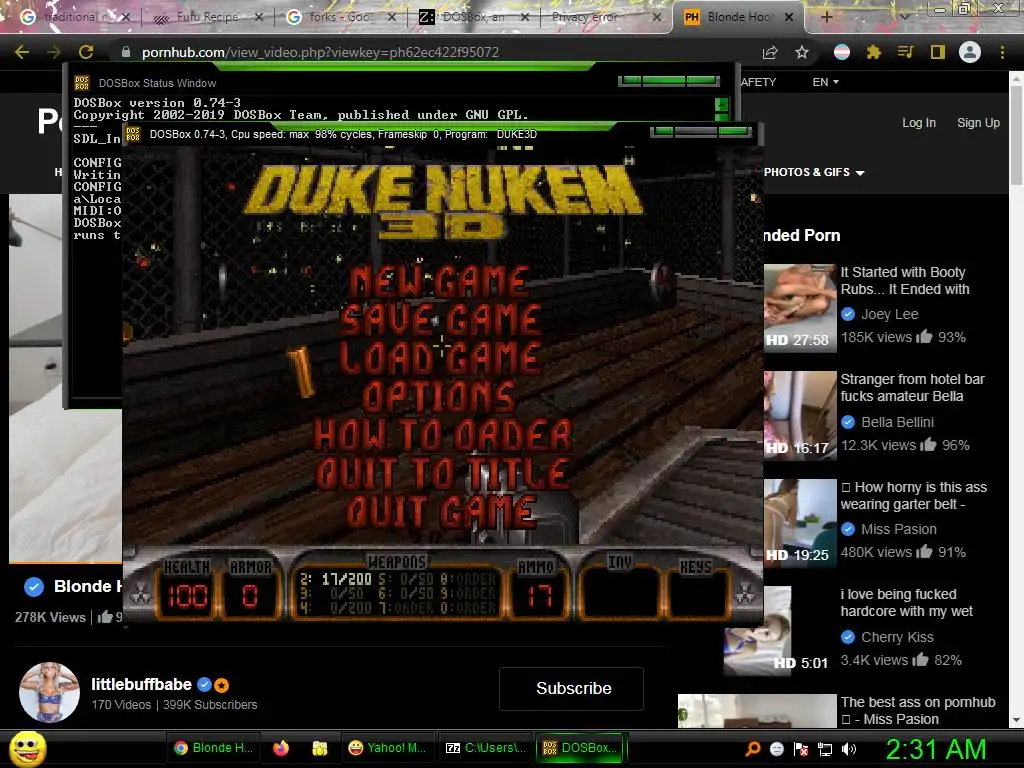This screenshot has width=1024, height=768.
Task: Click the DOSBox Status Window title icon
Action: pyautogui.click(x=82, y=83)
